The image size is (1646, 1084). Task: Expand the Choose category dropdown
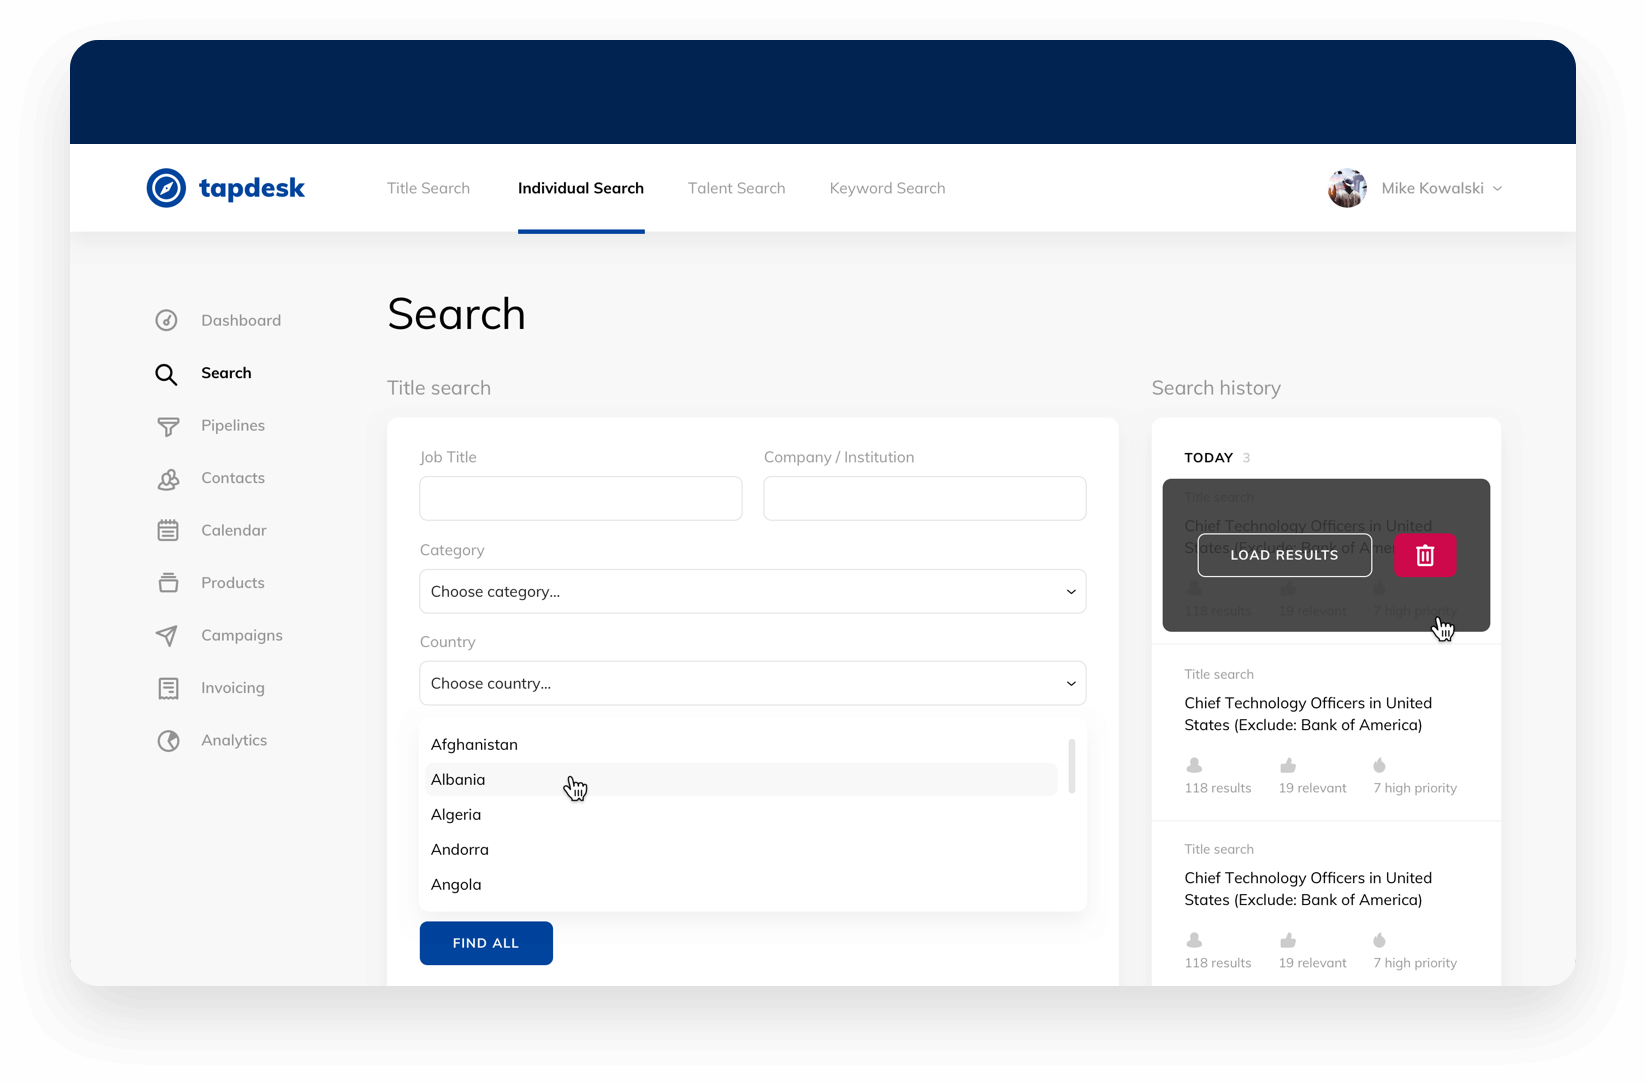(x=752, y=591)
